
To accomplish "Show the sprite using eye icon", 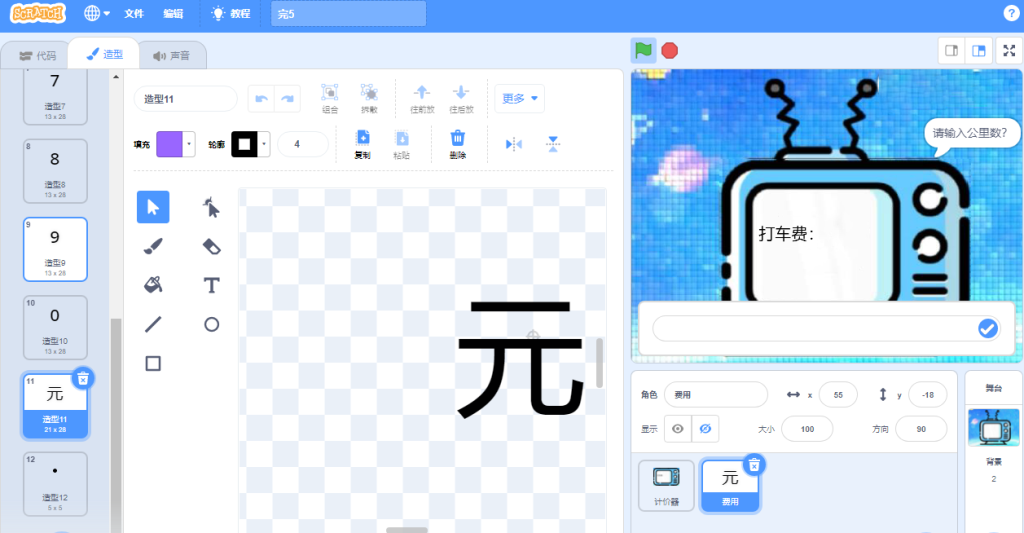I will click(678, 429).
